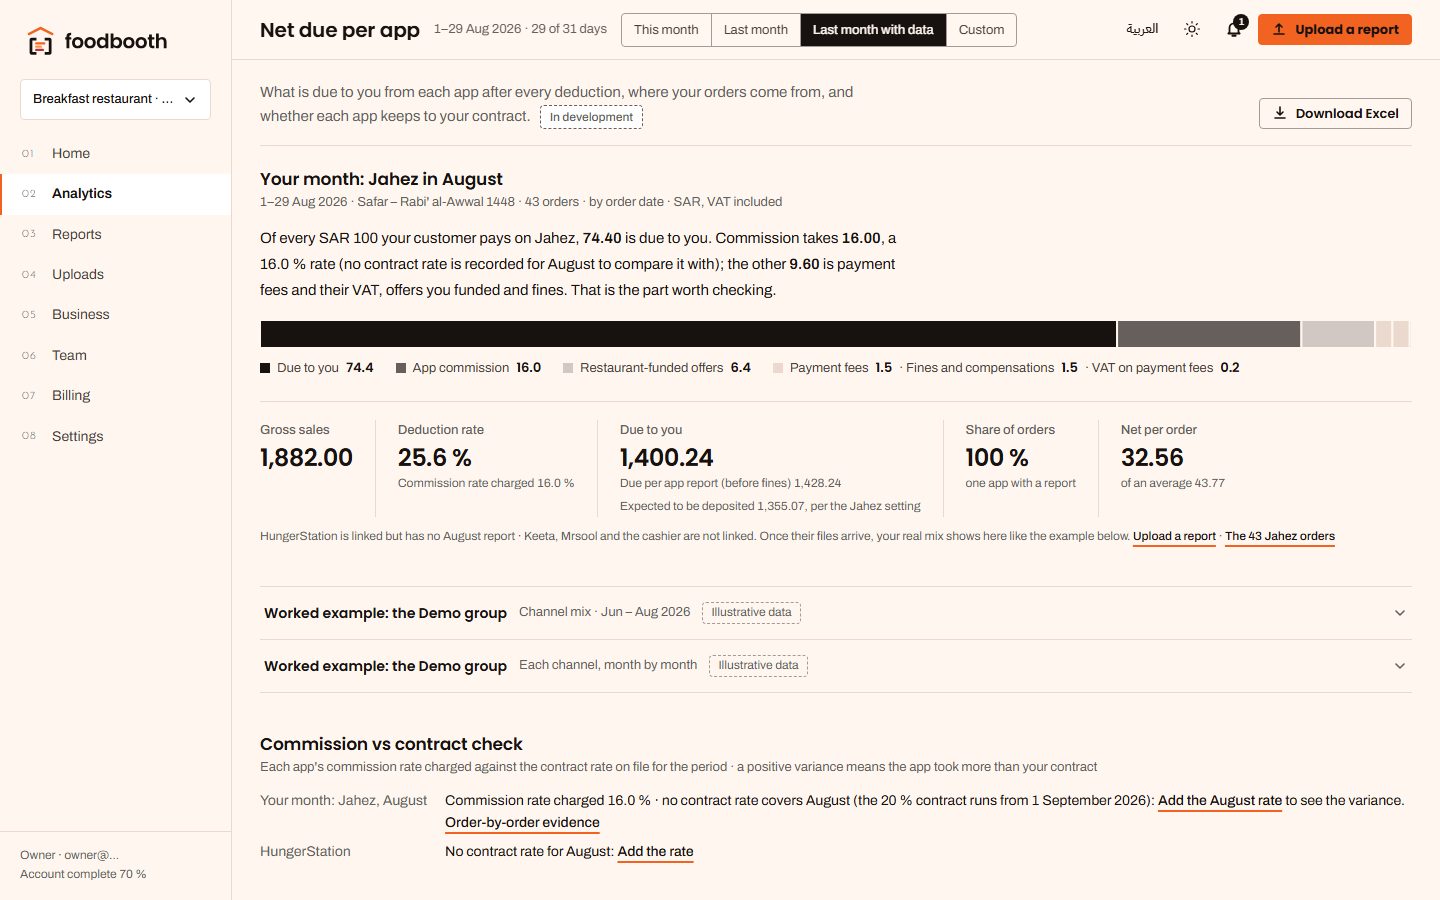Click the dark gray App commission bar segment
The image size is (1440, 900).
(1209, 334)
